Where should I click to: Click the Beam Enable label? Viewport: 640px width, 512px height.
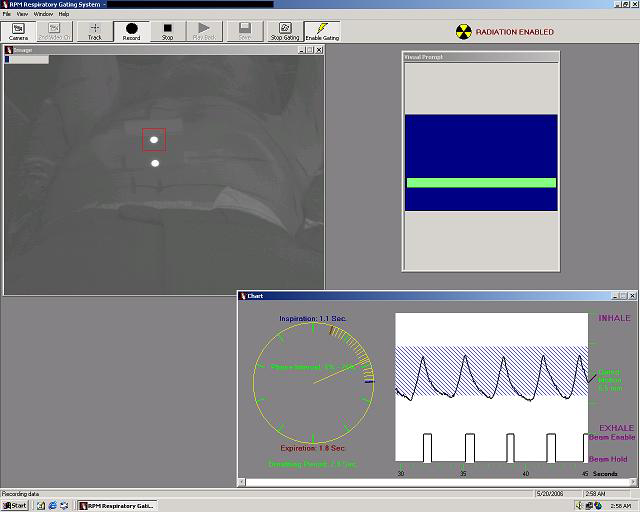pos(612,437)
